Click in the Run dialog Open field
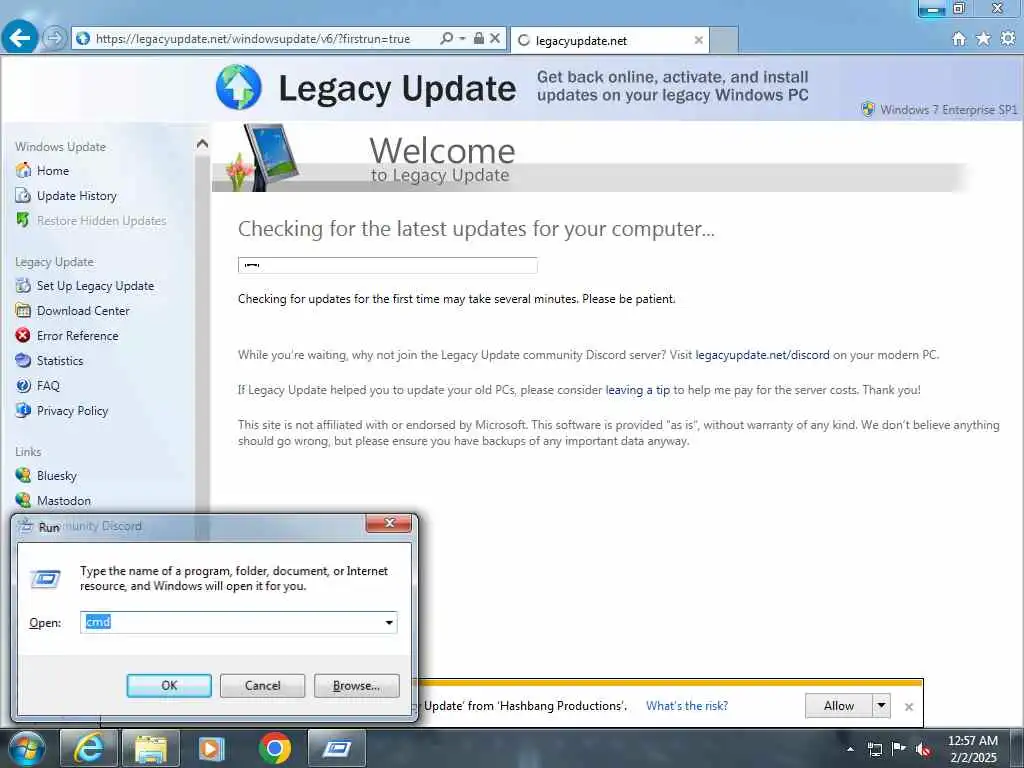Viewport: 1024px width, 768px height. [238, 622]
